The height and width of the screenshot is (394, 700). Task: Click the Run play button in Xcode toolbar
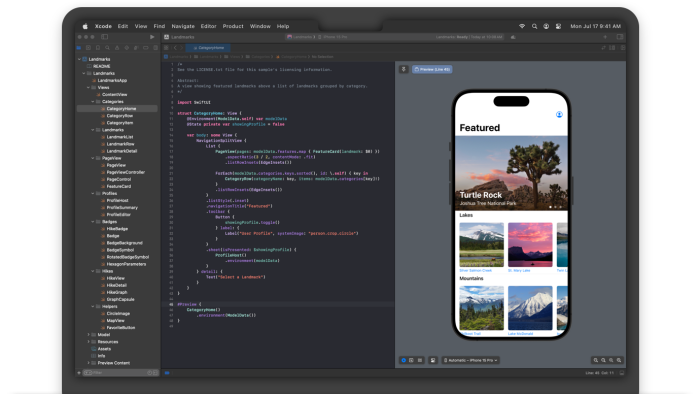152,37
